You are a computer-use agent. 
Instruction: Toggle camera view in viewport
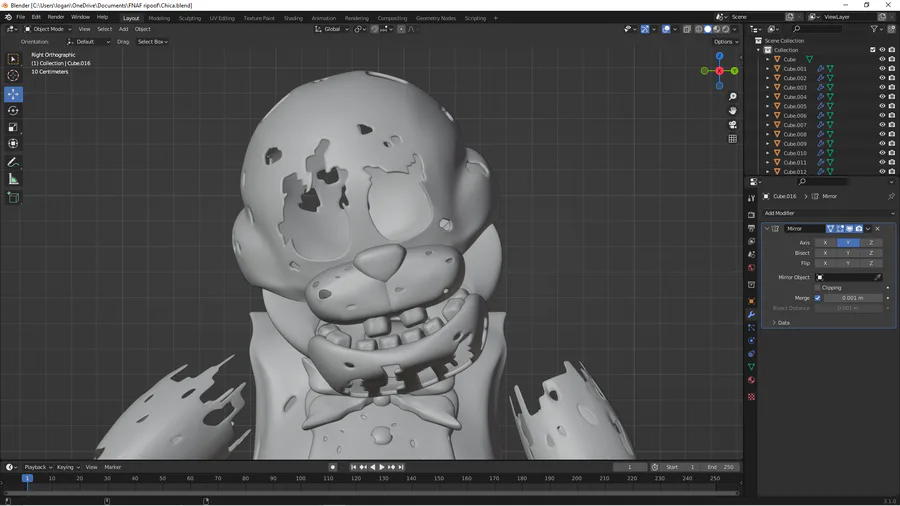[733, 125]
